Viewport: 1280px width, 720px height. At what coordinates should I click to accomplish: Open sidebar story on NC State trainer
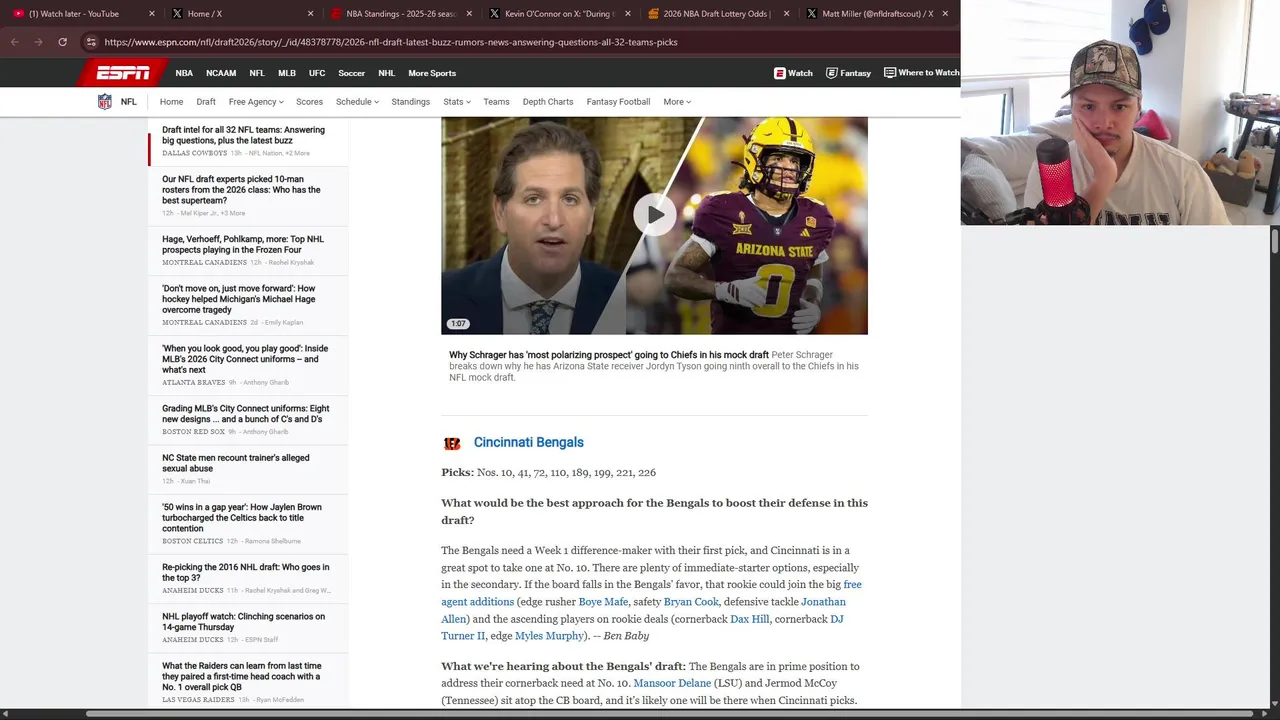236,463
